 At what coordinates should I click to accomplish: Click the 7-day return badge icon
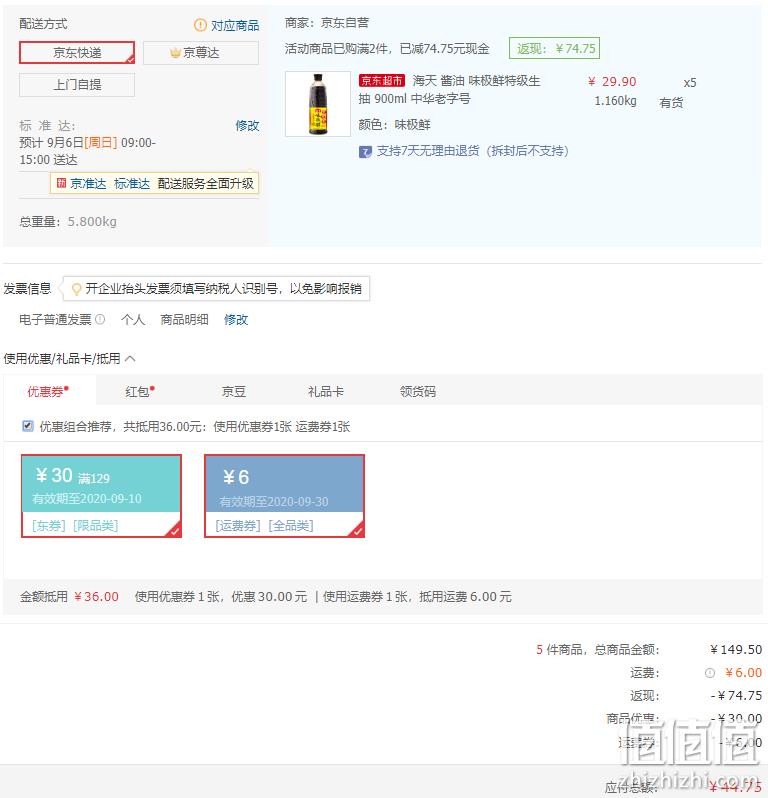pyautogui.click(x=365, y=152)
